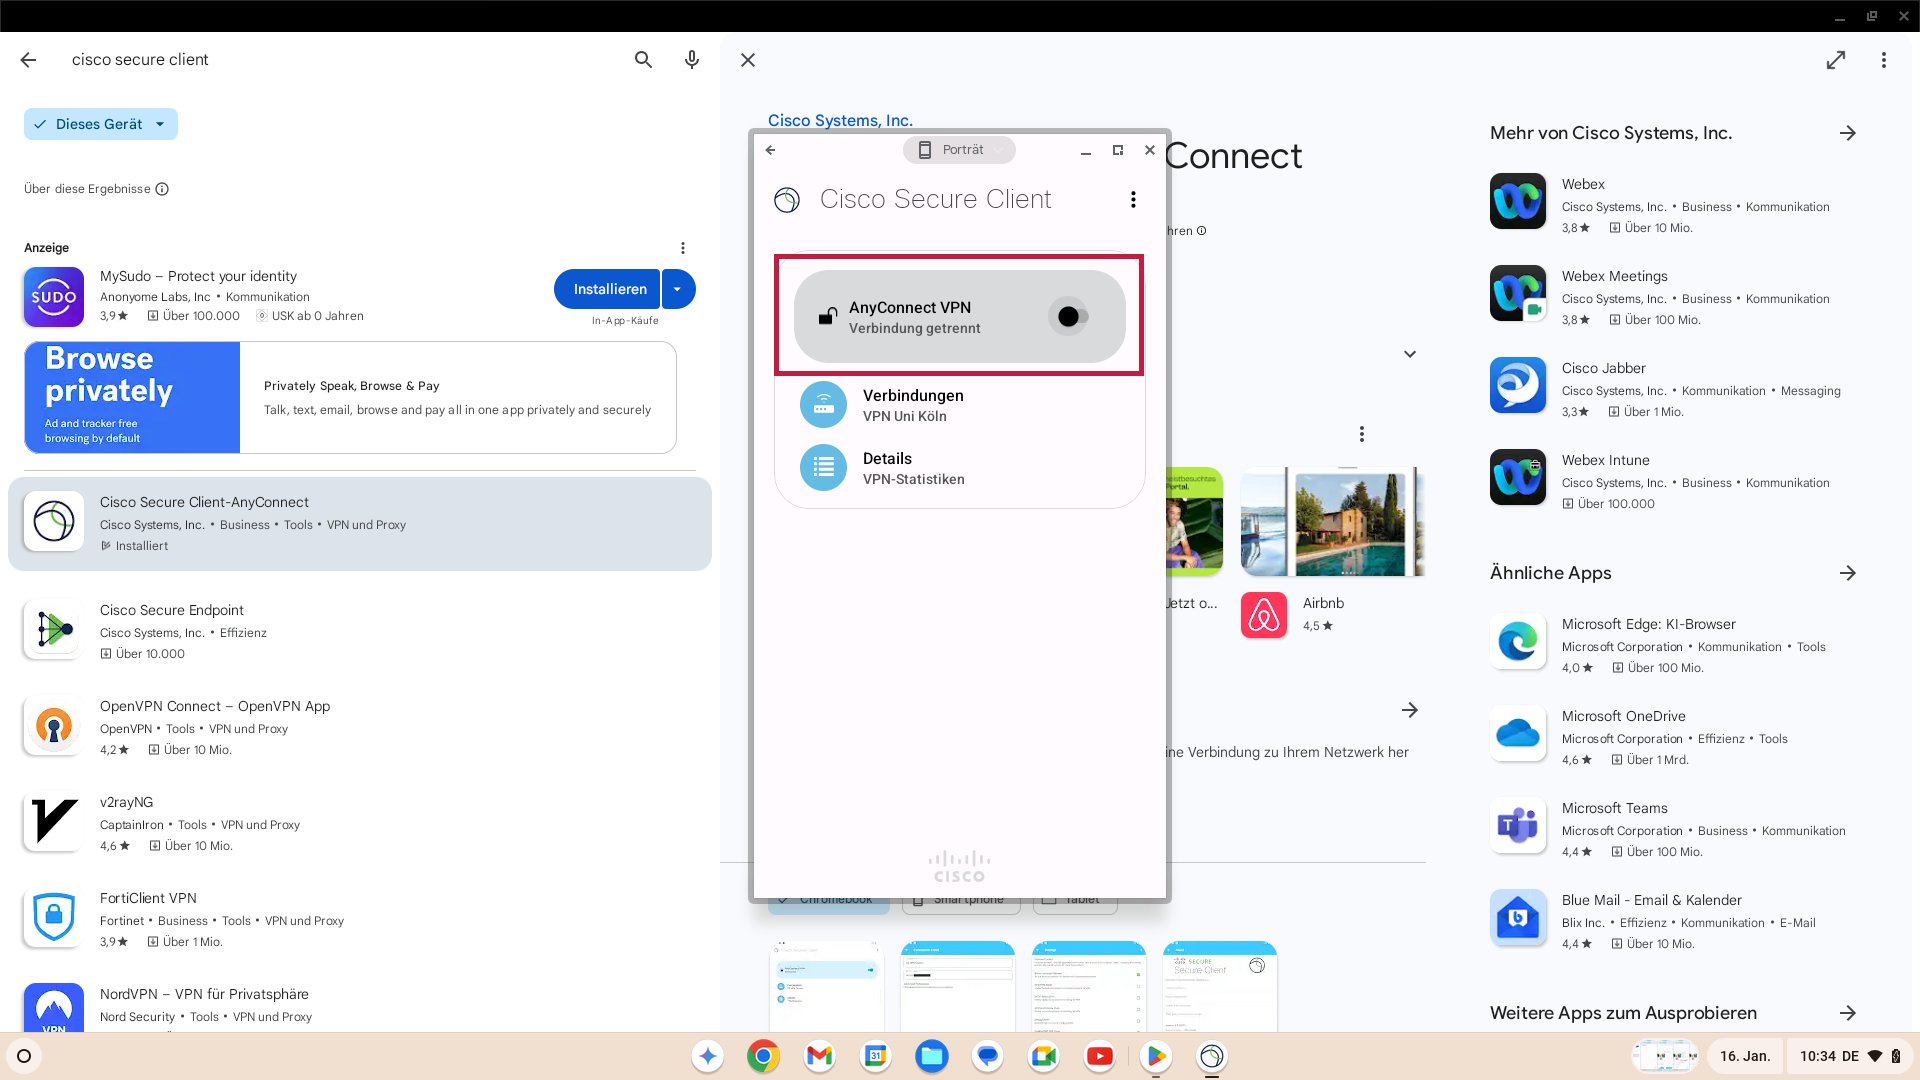Open ChromeOS launcher button

click(x=24, y=1056)
